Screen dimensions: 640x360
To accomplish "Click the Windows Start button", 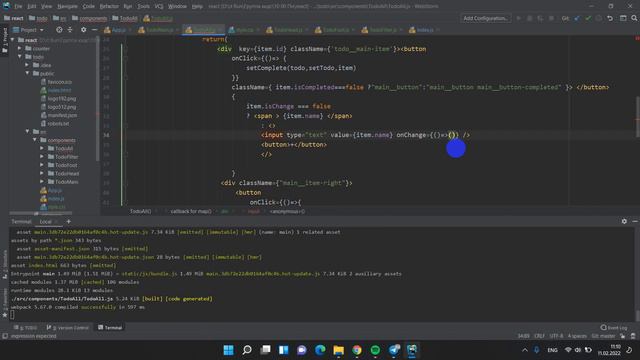I will (229, 350).
